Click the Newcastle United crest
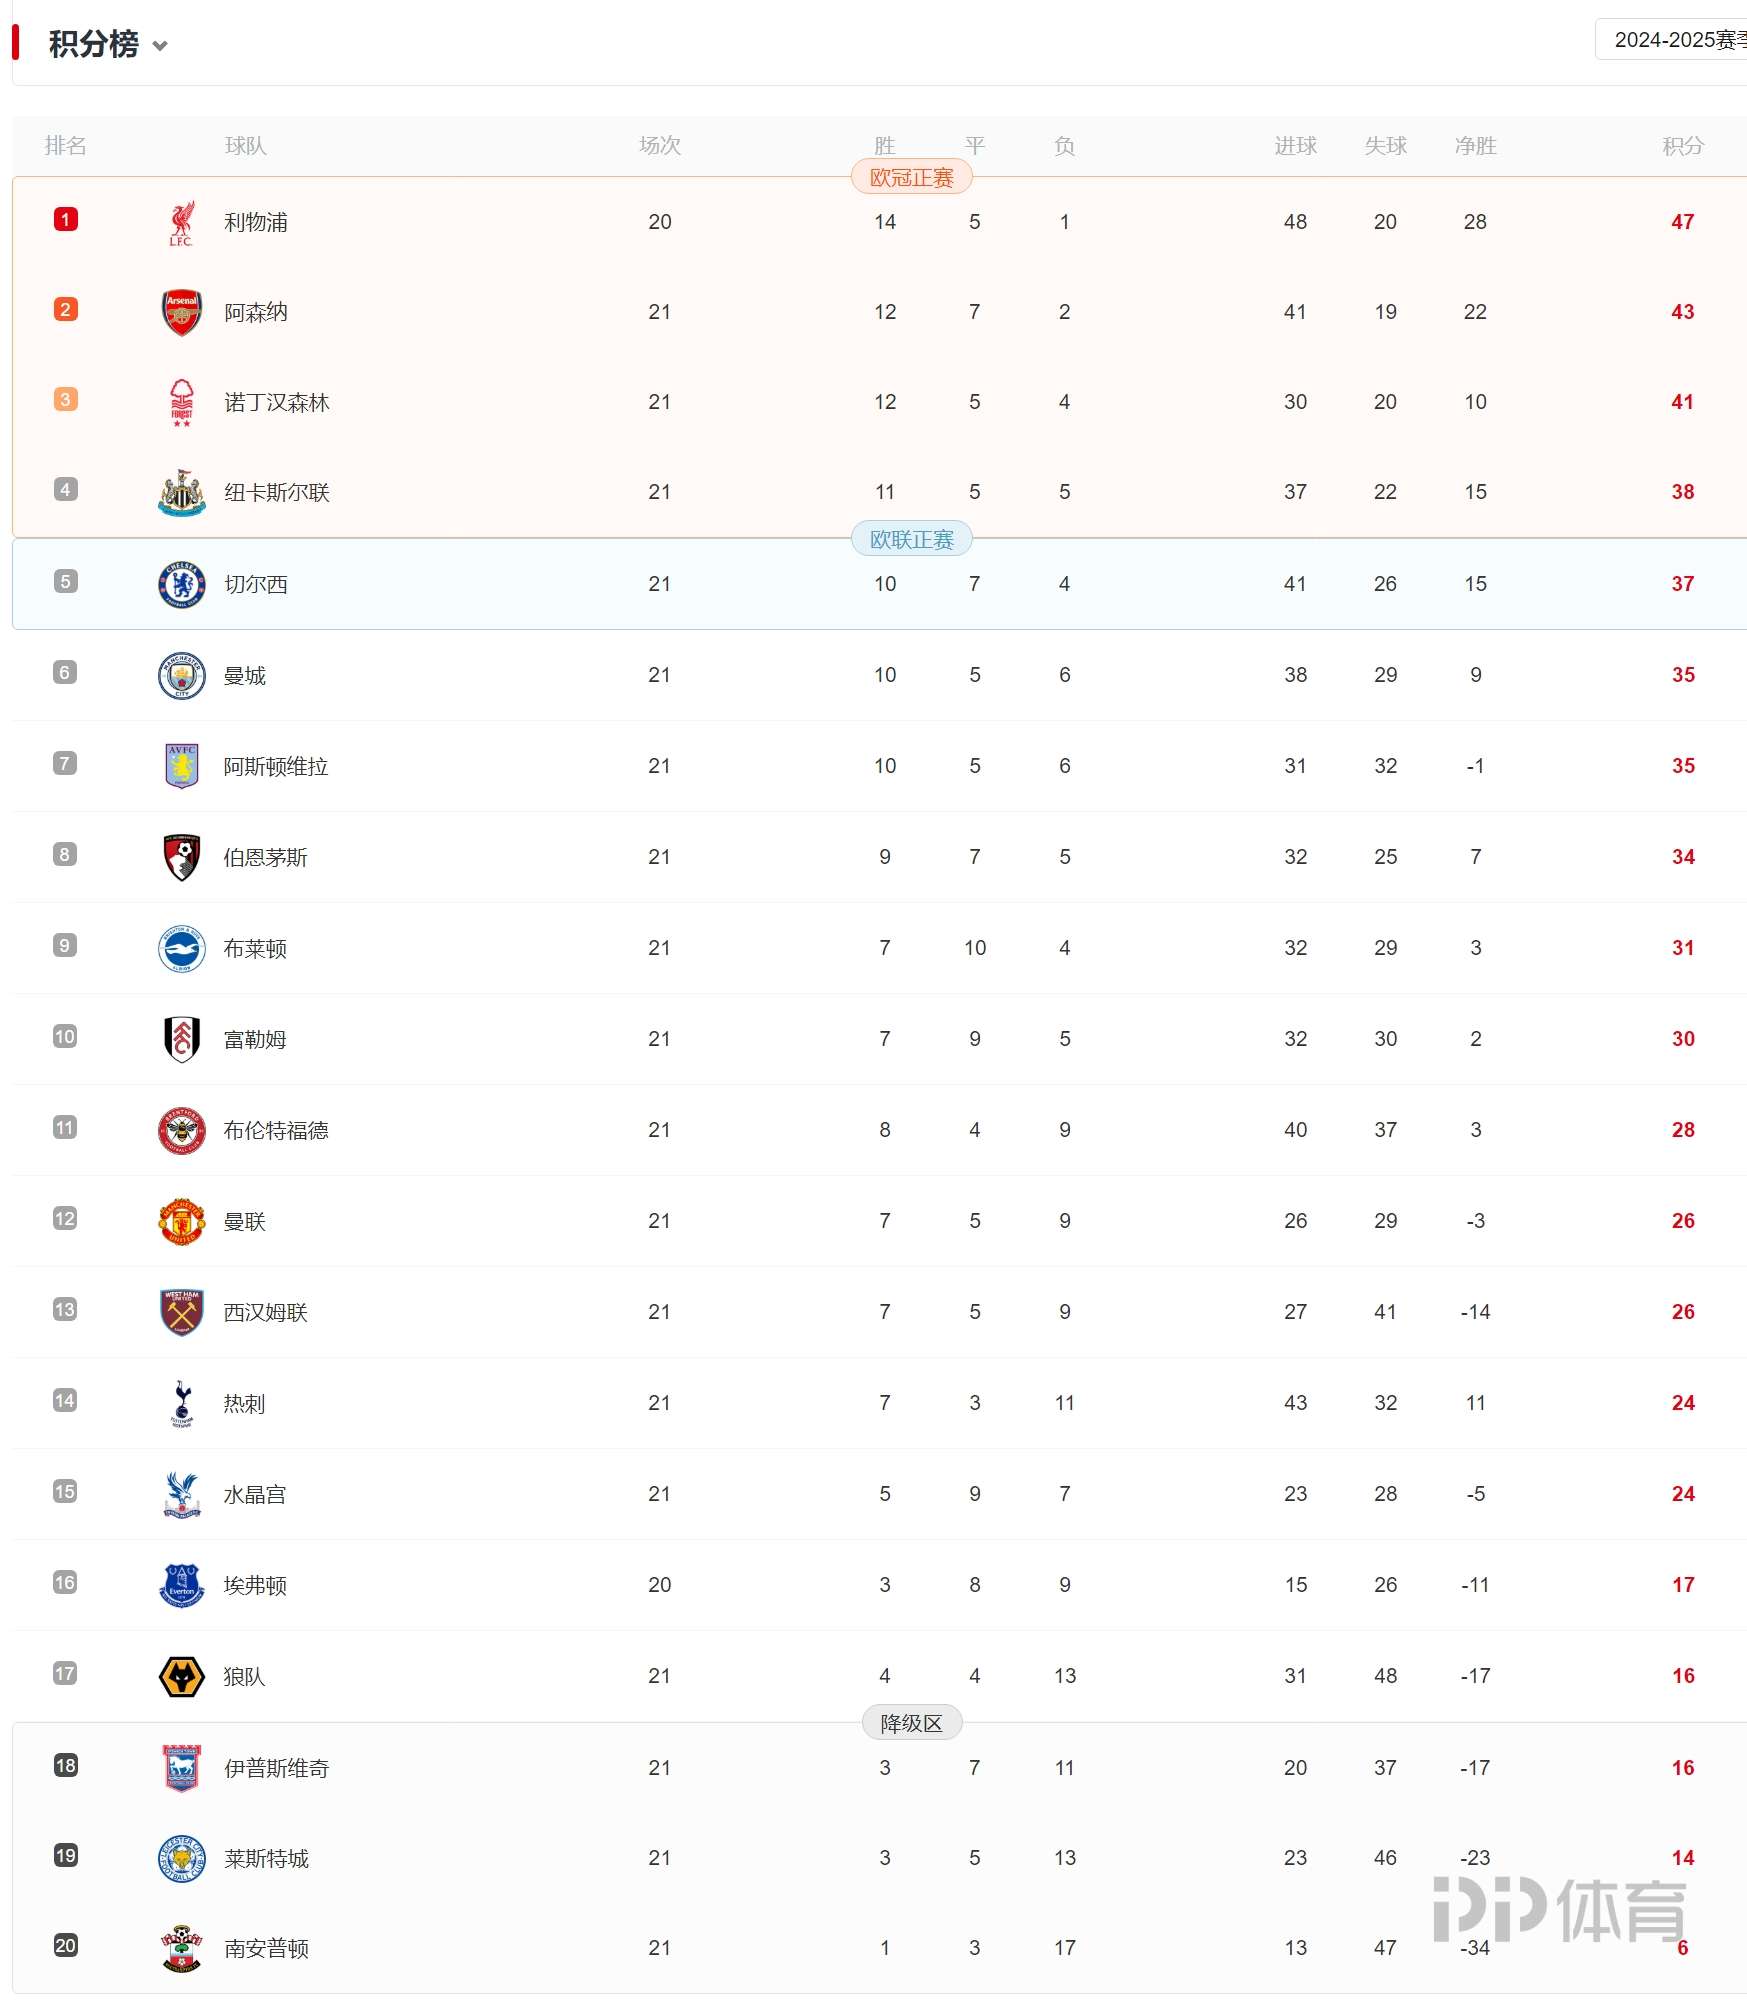This screenshot has height=2003, width=1747. point(181,493)
